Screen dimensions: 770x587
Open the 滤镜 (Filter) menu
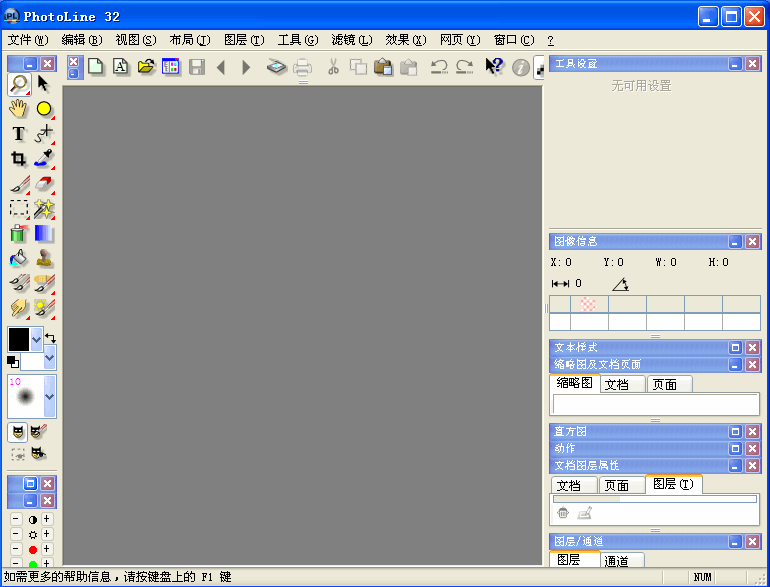coord(350,40)
